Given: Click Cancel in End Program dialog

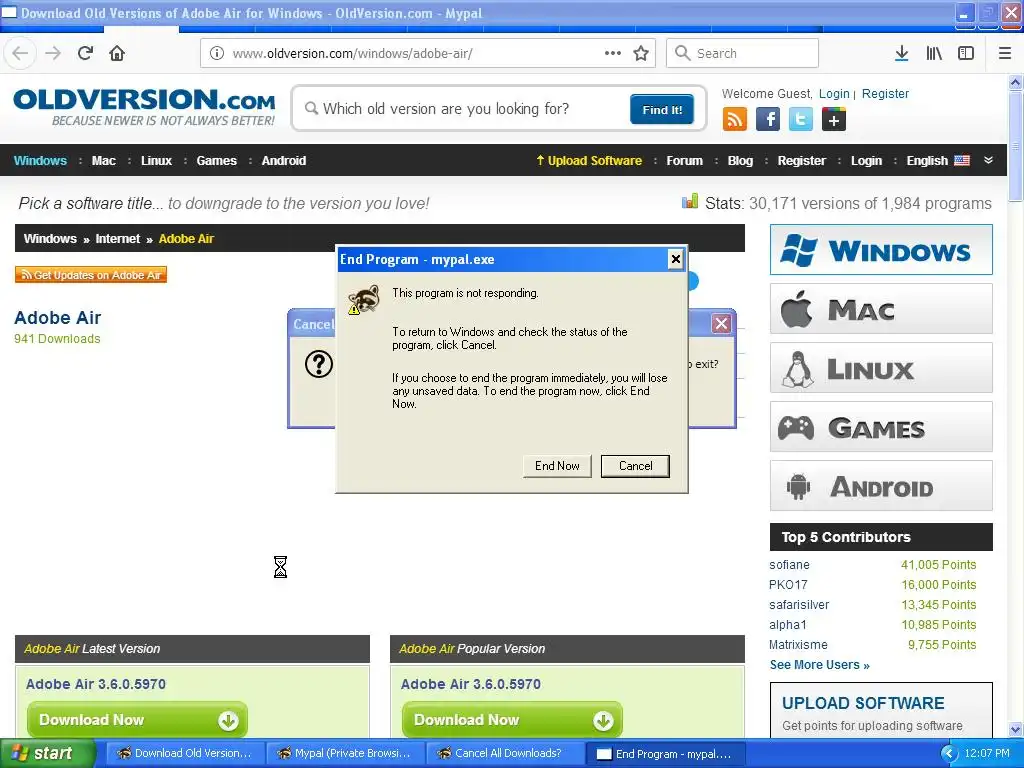Looking at the screenshot, I should click(x=635, y=466).
